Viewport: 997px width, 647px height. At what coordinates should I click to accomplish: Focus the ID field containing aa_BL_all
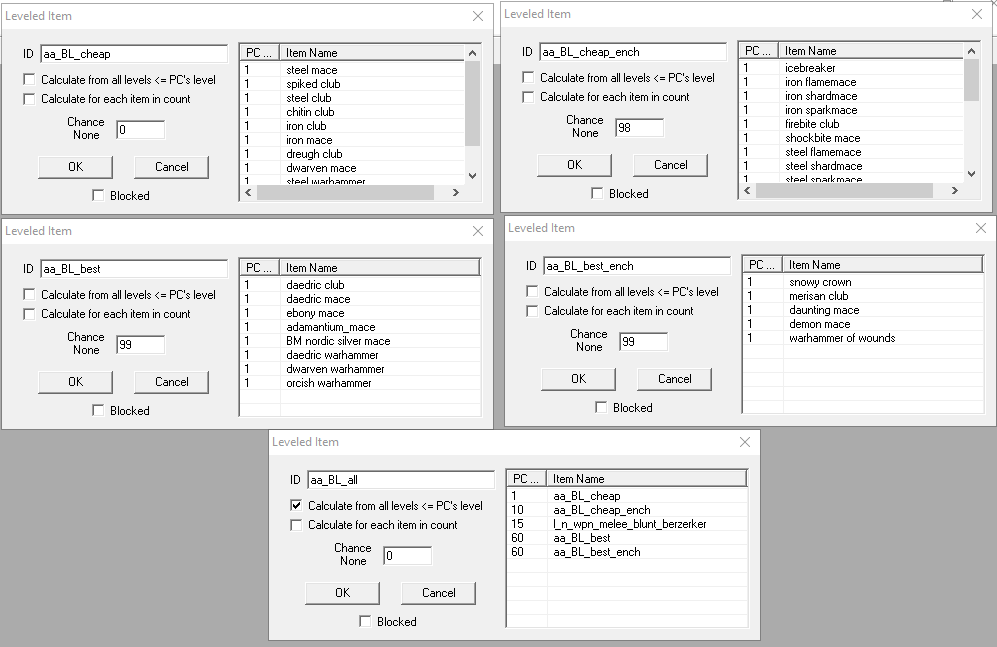tap(401, 480)
